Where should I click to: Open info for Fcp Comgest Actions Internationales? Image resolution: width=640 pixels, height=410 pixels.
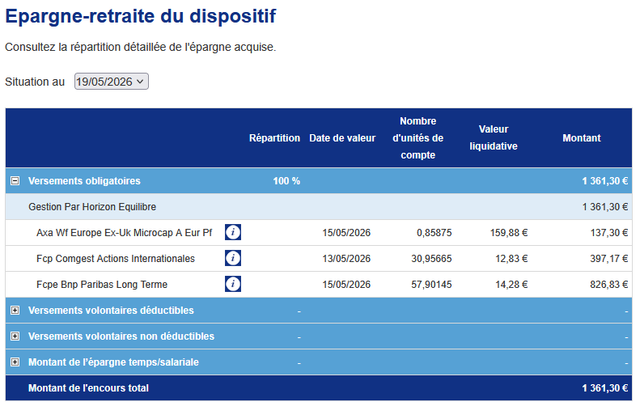(233, 258)
